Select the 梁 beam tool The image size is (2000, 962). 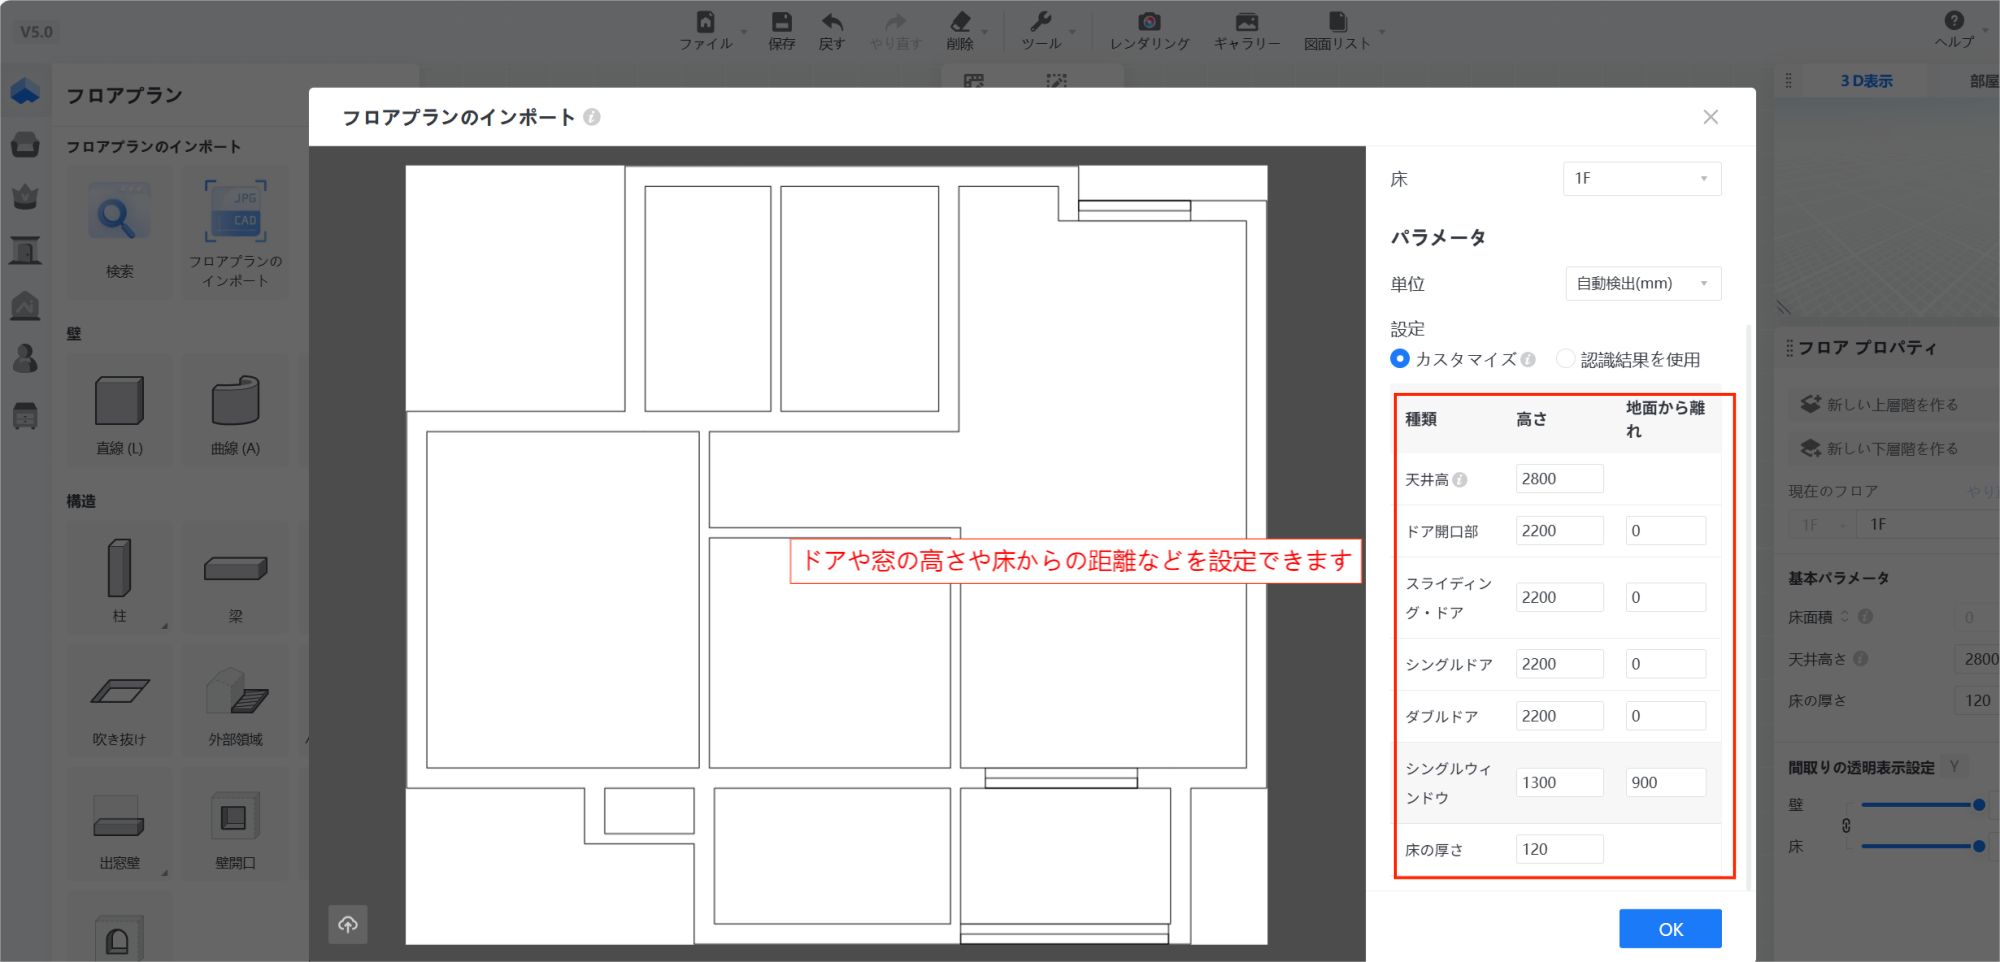pos(236,578)
